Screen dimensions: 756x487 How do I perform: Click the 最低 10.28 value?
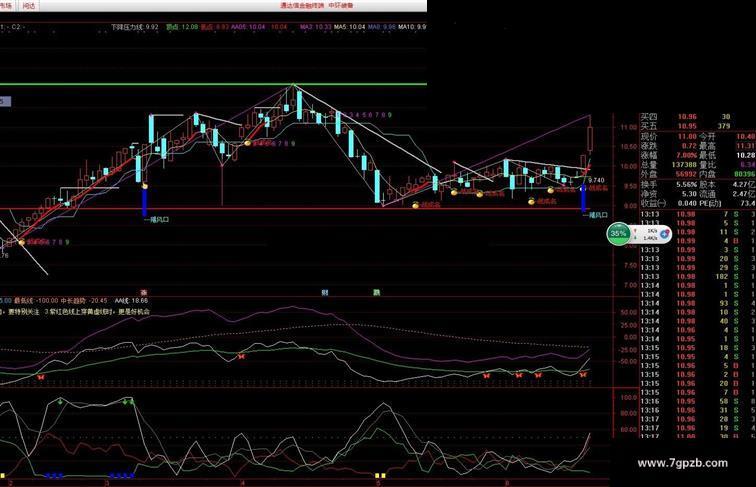[746, 155]
